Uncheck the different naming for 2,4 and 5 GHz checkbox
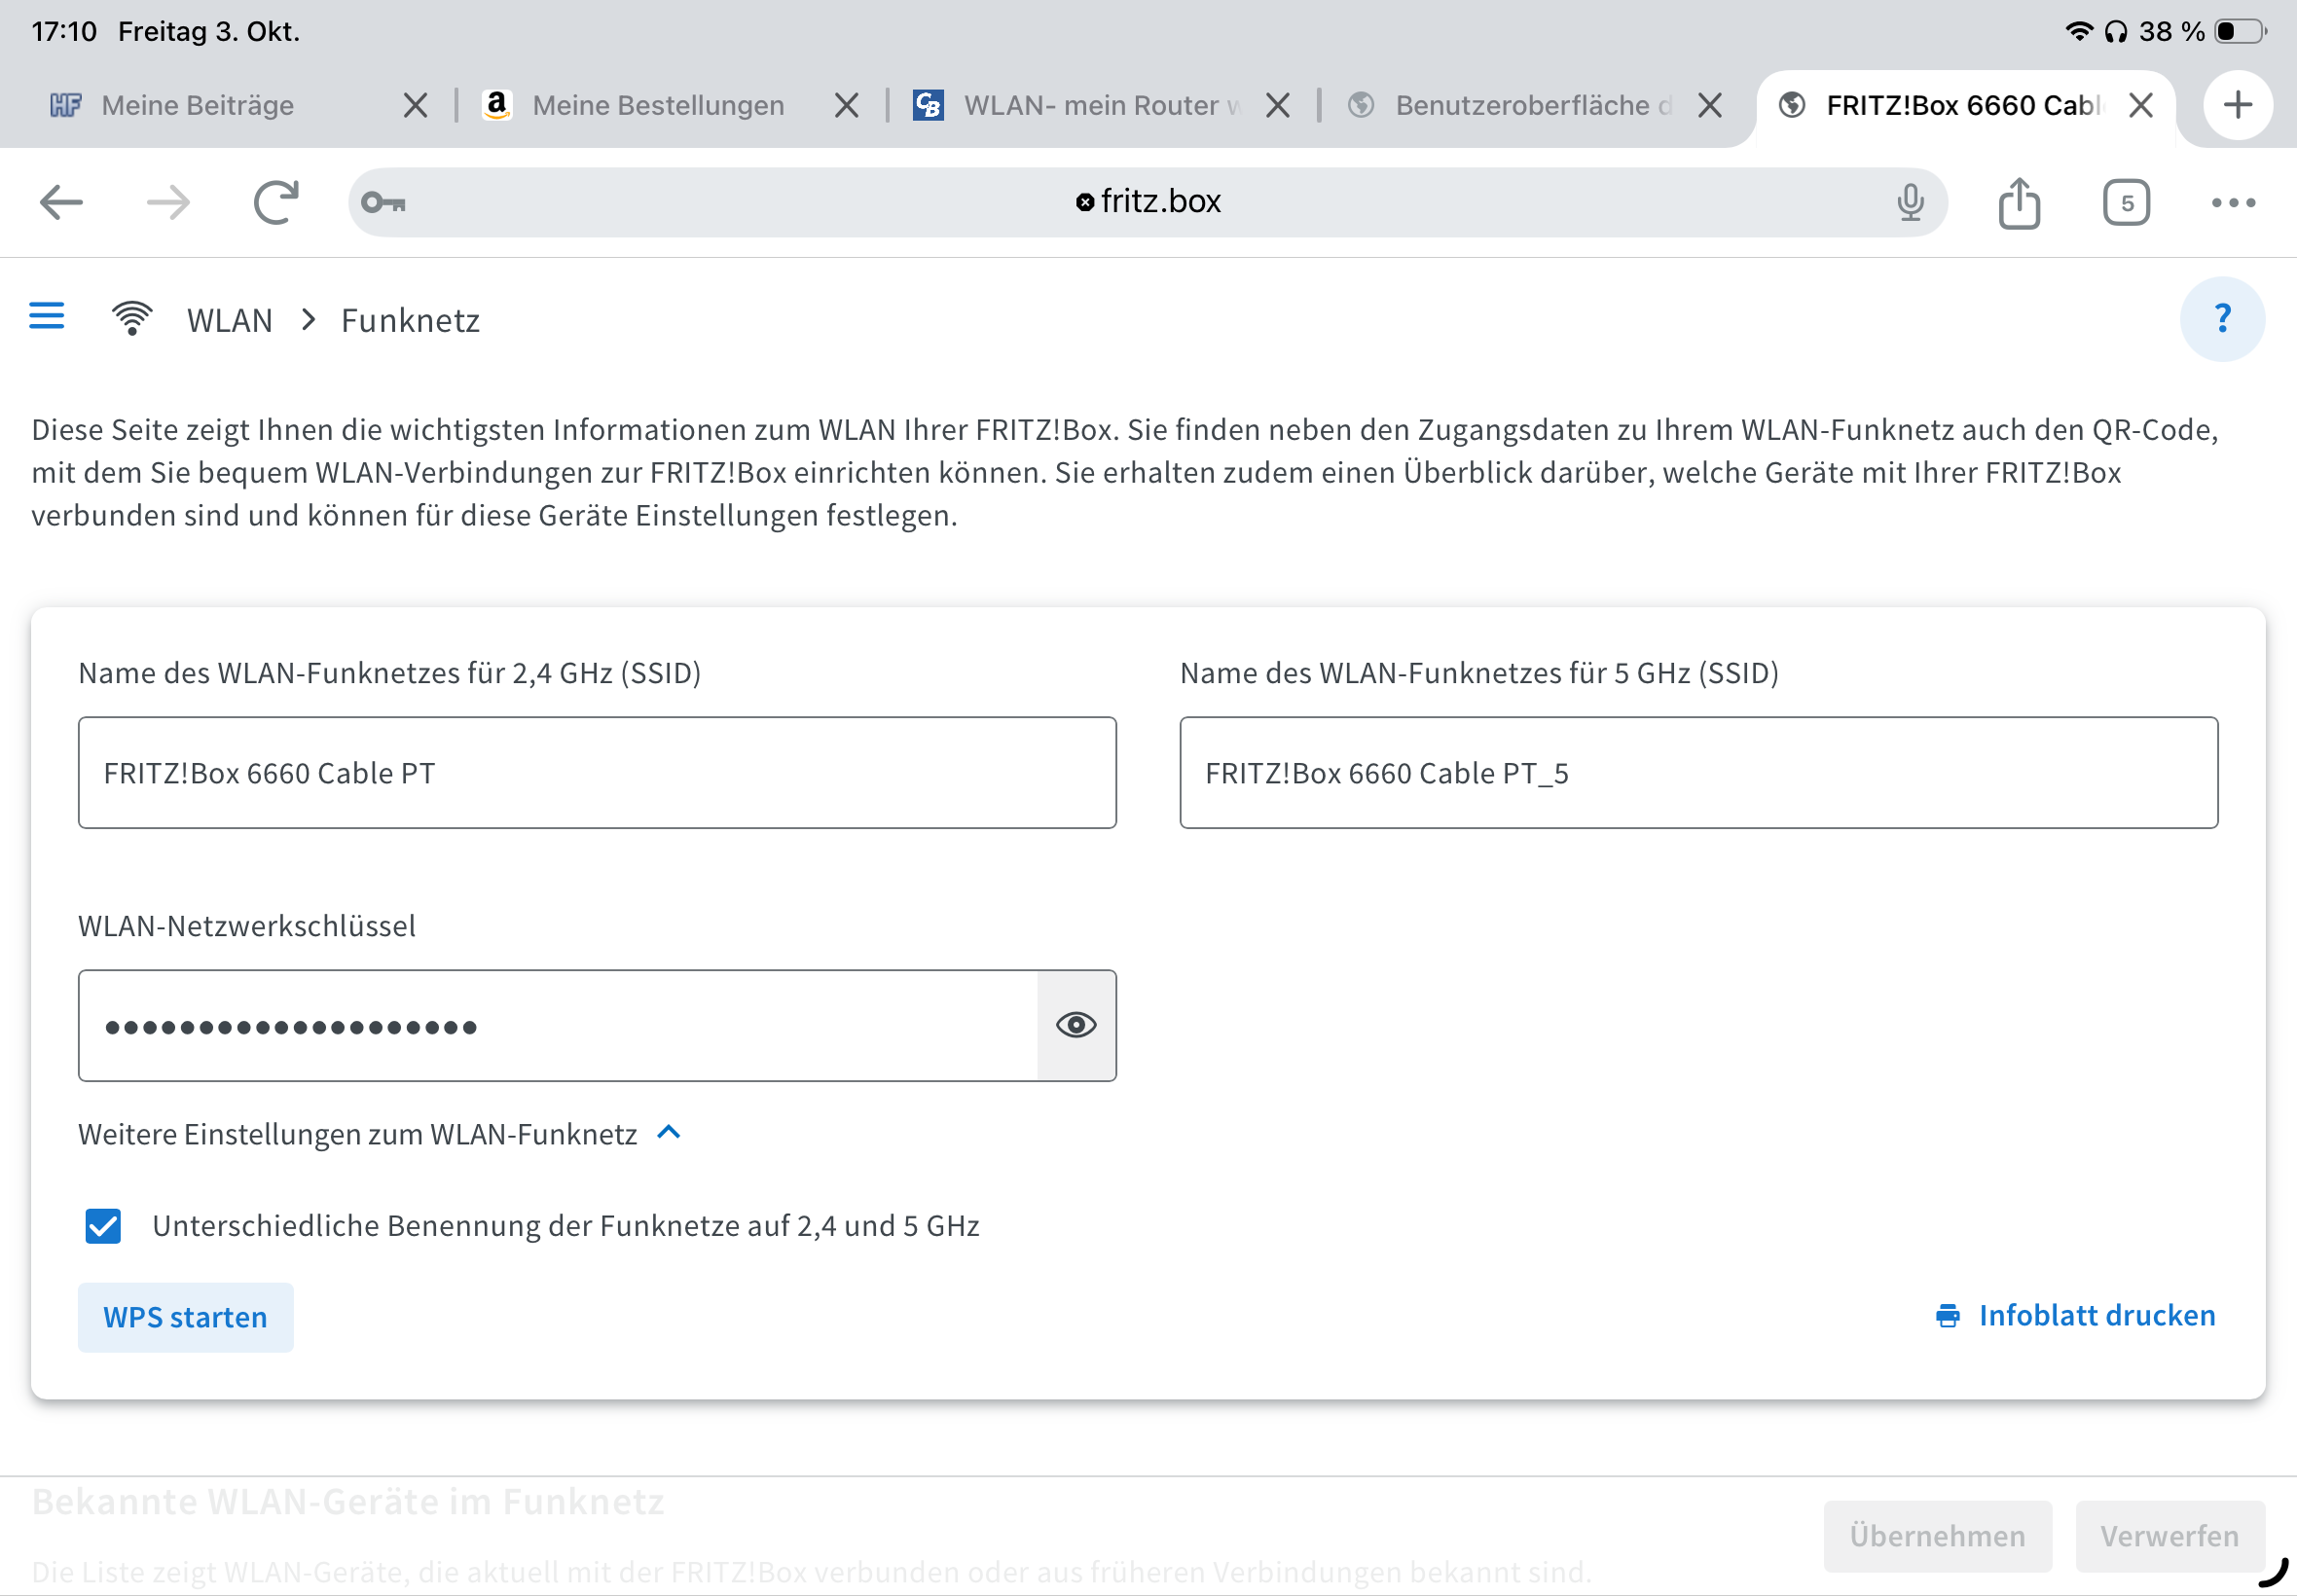The height and width of the screenshot is (1596, 2297). 103,1226
